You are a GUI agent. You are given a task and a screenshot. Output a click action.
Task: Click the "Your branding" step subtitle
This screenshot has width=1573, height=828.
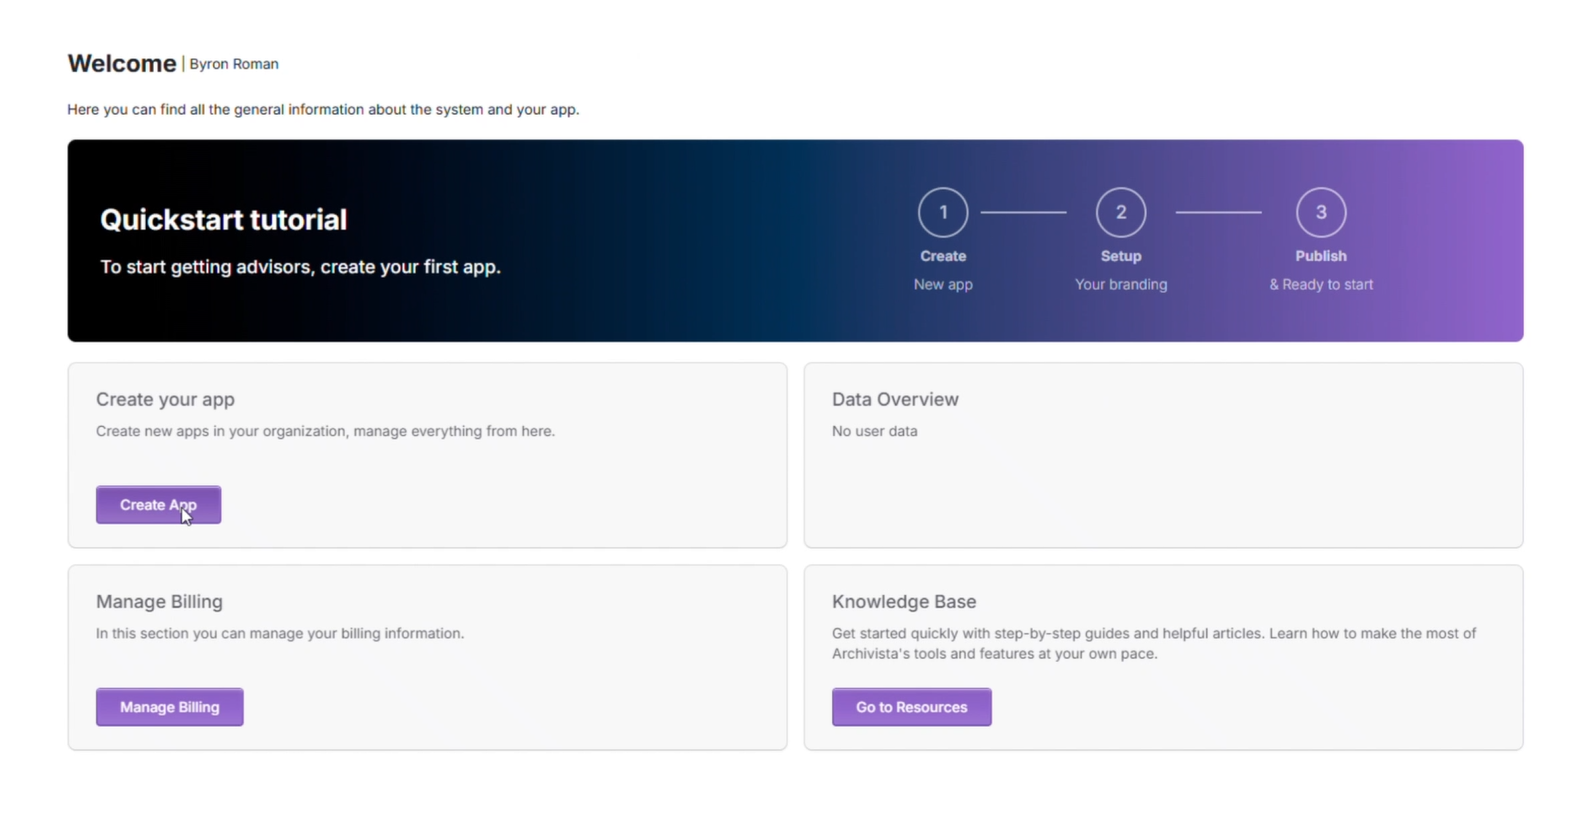1120,284
